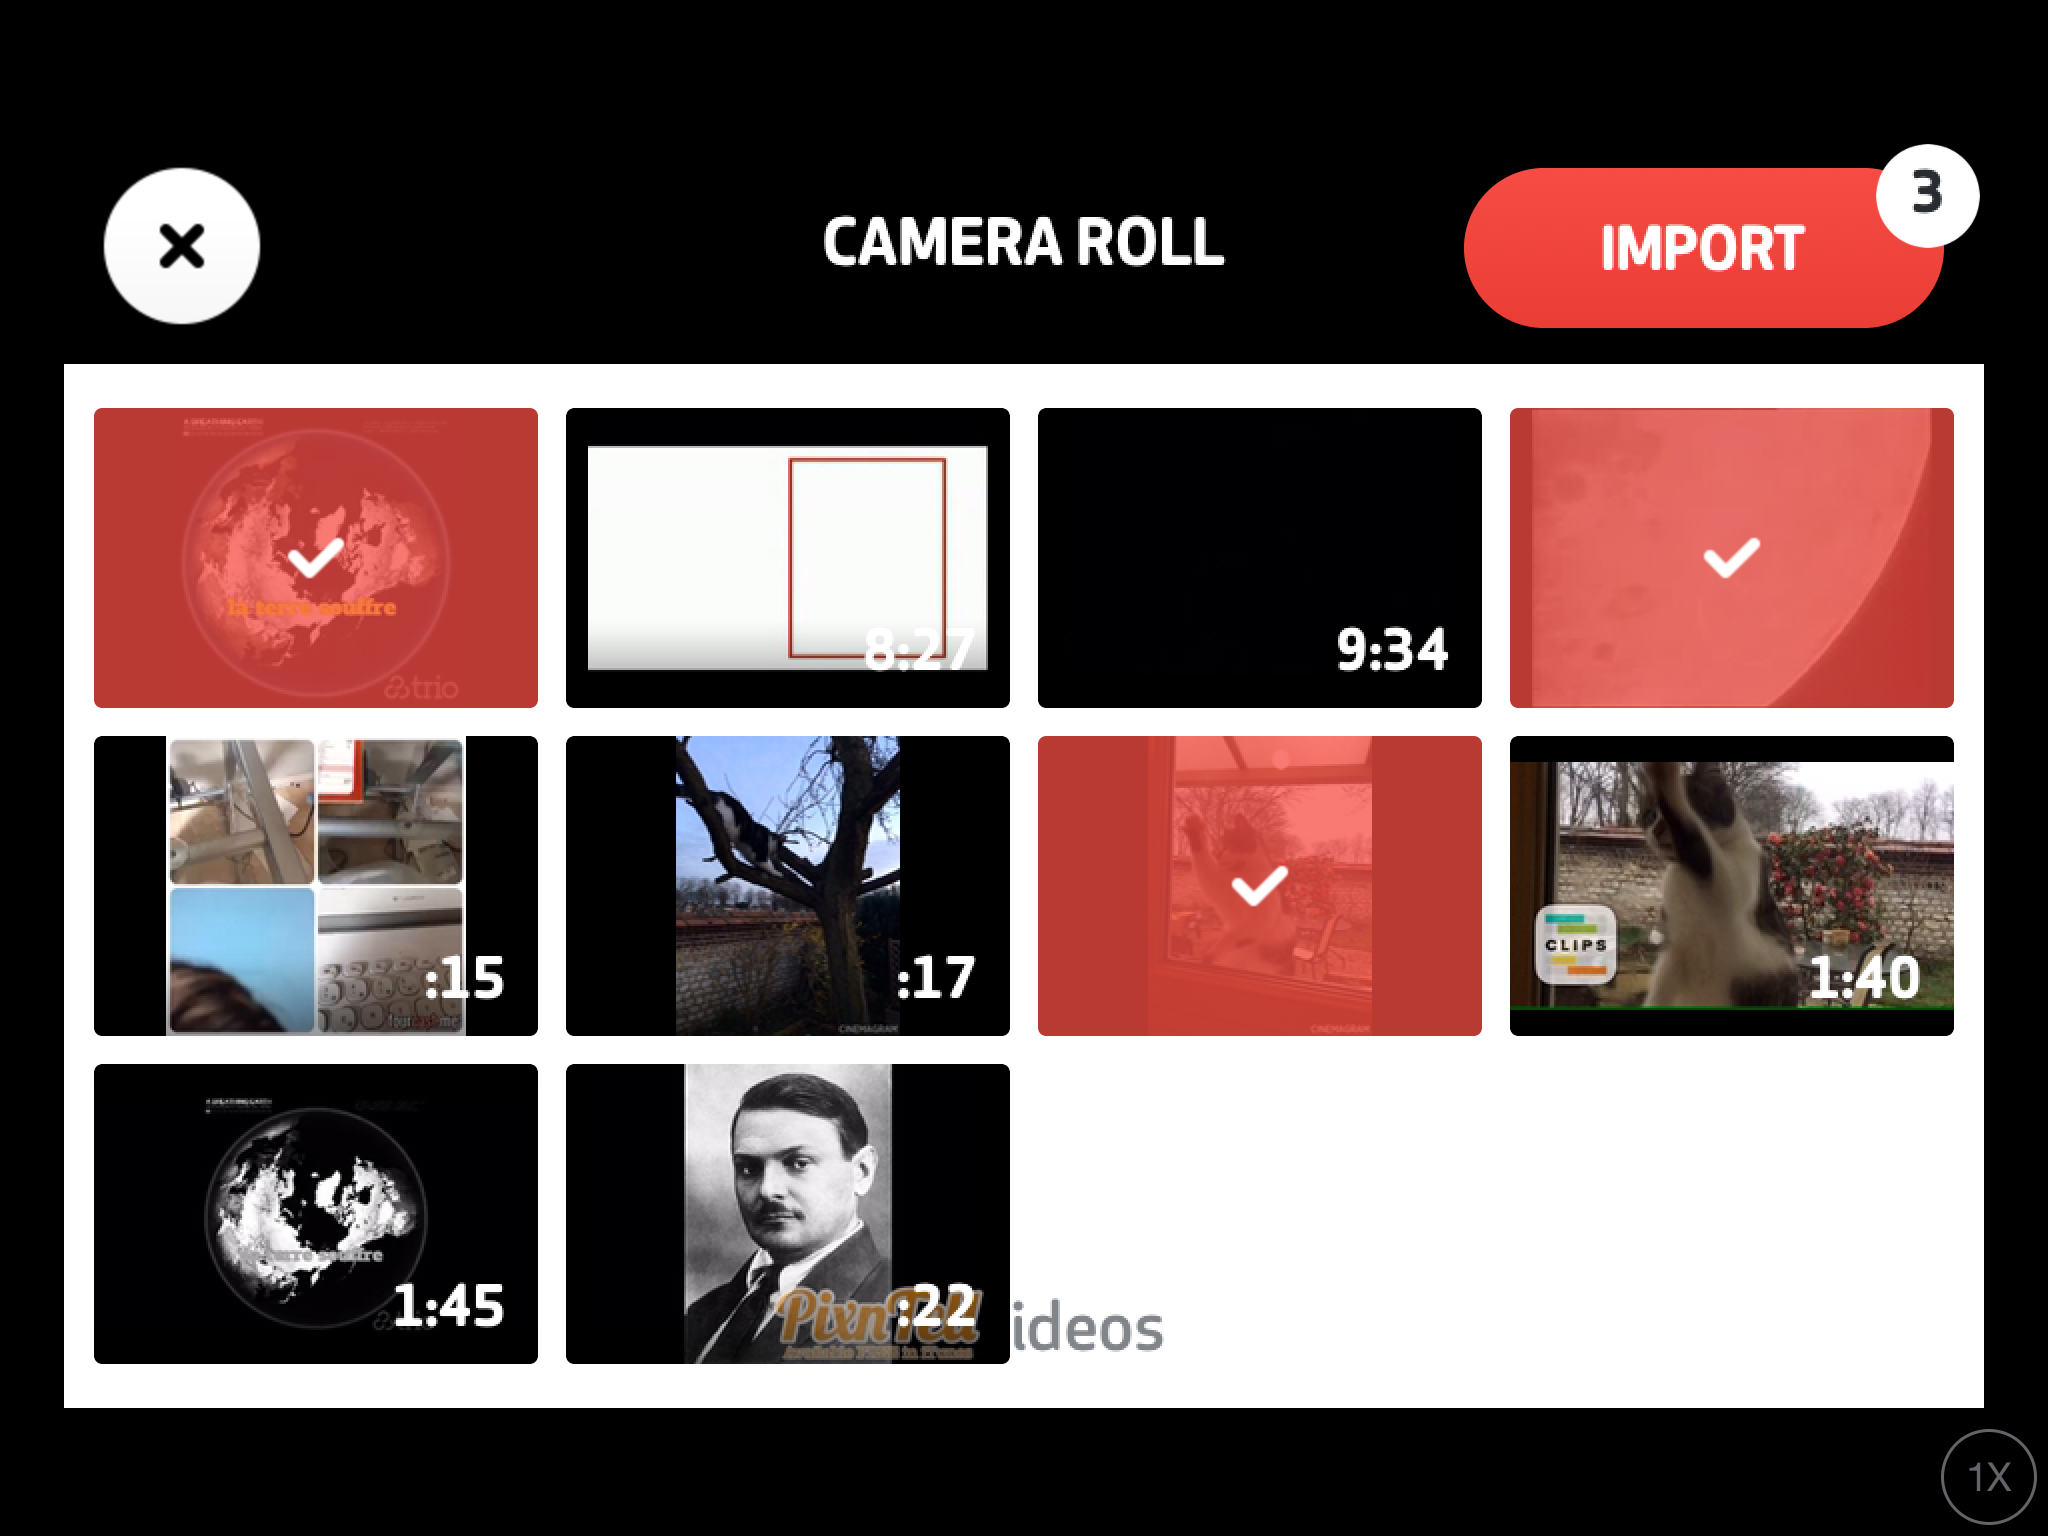This screenshot has width=2048, height=1536.
Task: Pick the :15 collage video
Action: [x=316, y=886]
